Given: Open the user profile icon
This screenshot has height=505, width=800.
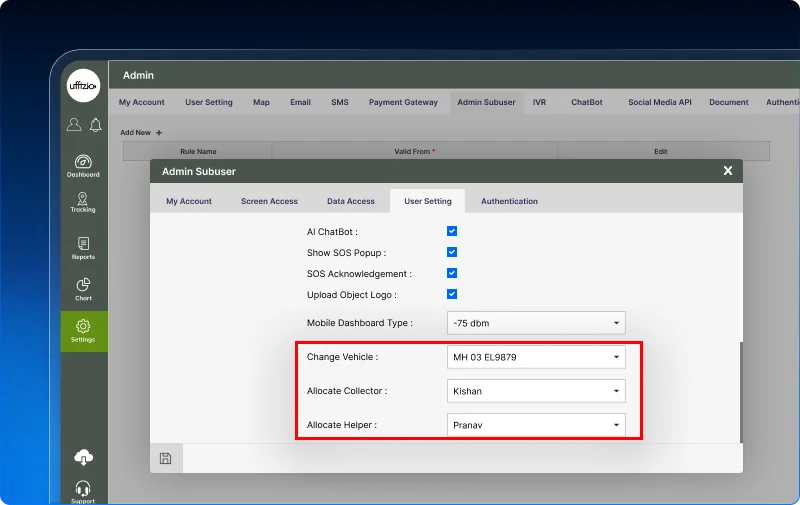Looking at the screenshot, I should tap(74, 124).
